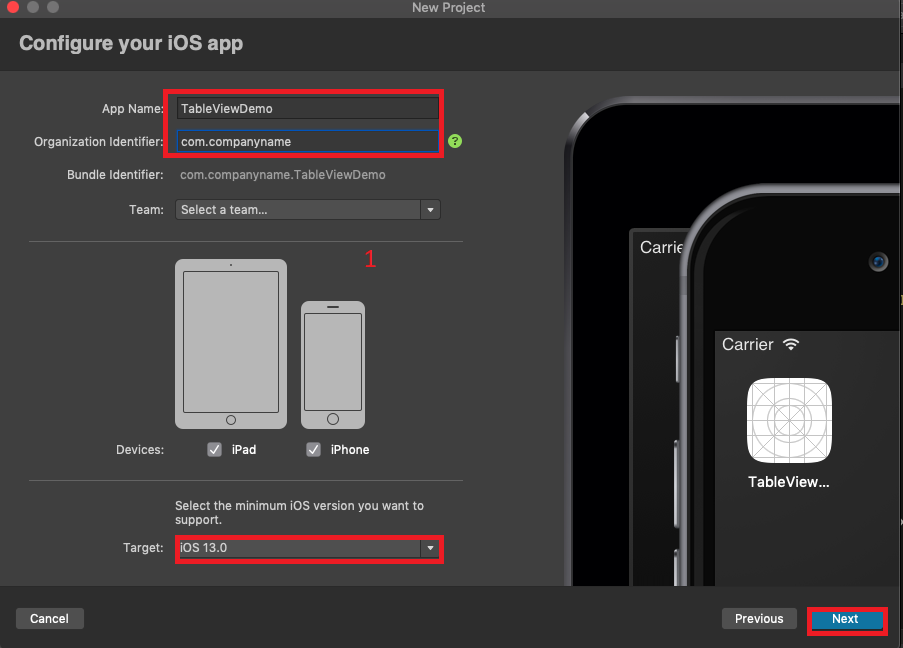Expand the Target iOS 13.0 dropdown
Image resolution: width=903 pixels, height=648 pixels.
[300, 548]
